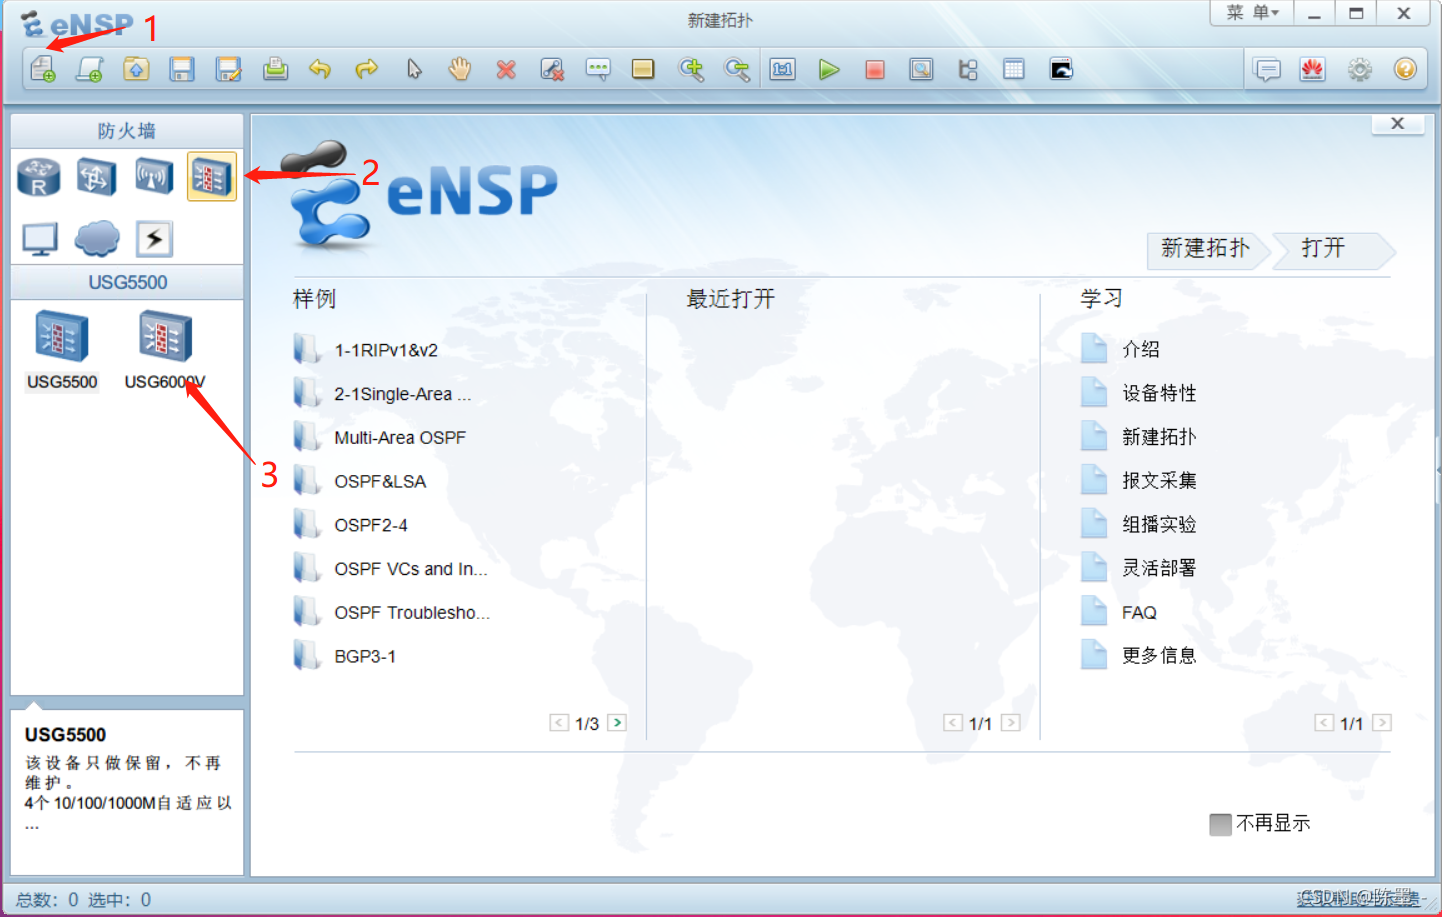Screen dimensions: 1442x917
Task: Open the console window icon
Action: (1061, 69)
